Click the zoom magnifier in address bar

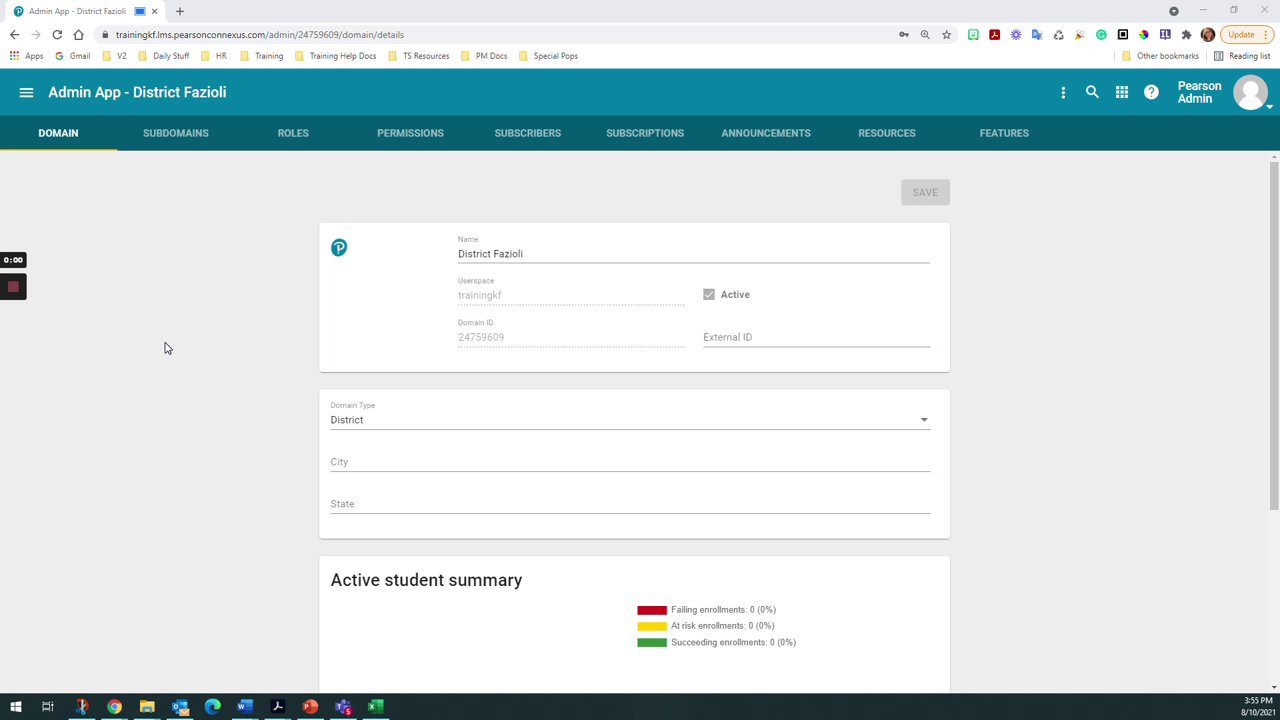(x=925, y=34)
